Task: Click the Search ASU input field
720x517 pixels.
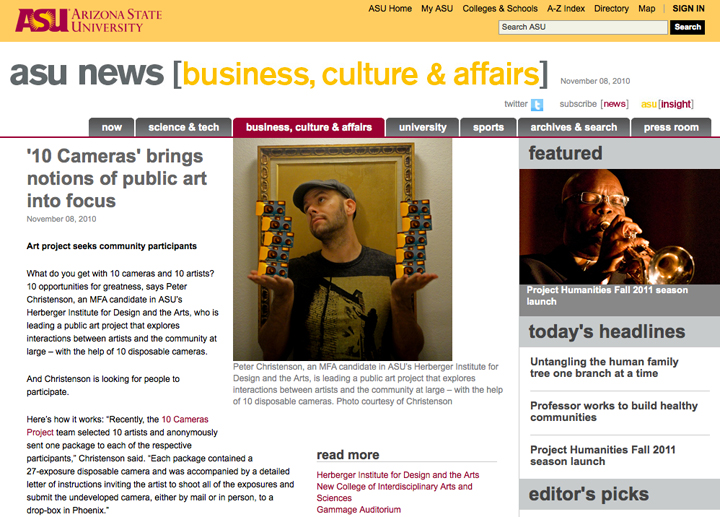Action: point(583,27)
